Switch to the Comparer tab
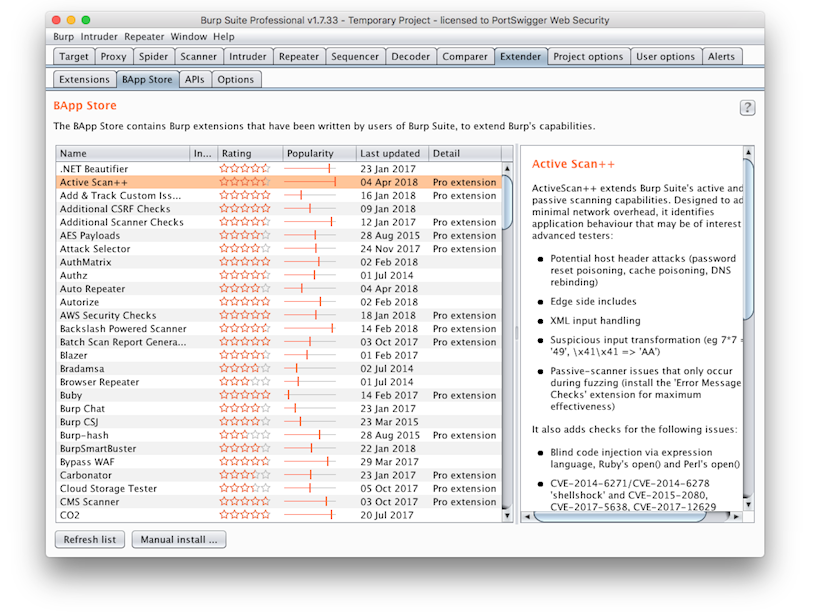Screen dimensions: 822x615 465,57
